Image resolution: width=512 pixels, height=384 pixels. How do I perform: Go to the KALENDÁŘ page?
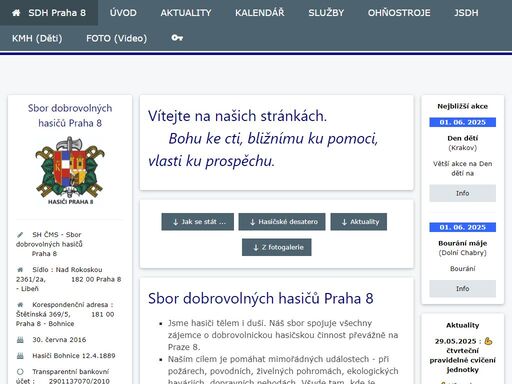pos(260,13)
